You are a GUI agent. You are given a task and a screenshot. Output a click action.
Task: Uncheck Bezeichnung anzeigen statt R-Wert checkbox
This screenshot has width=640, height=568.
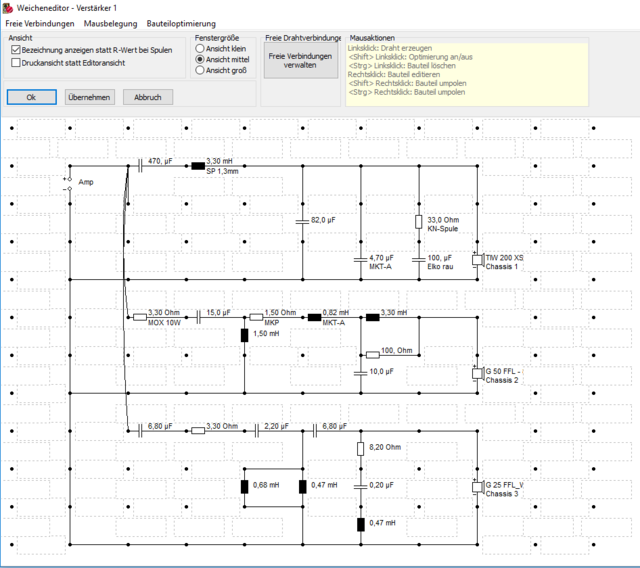(16, 49)
